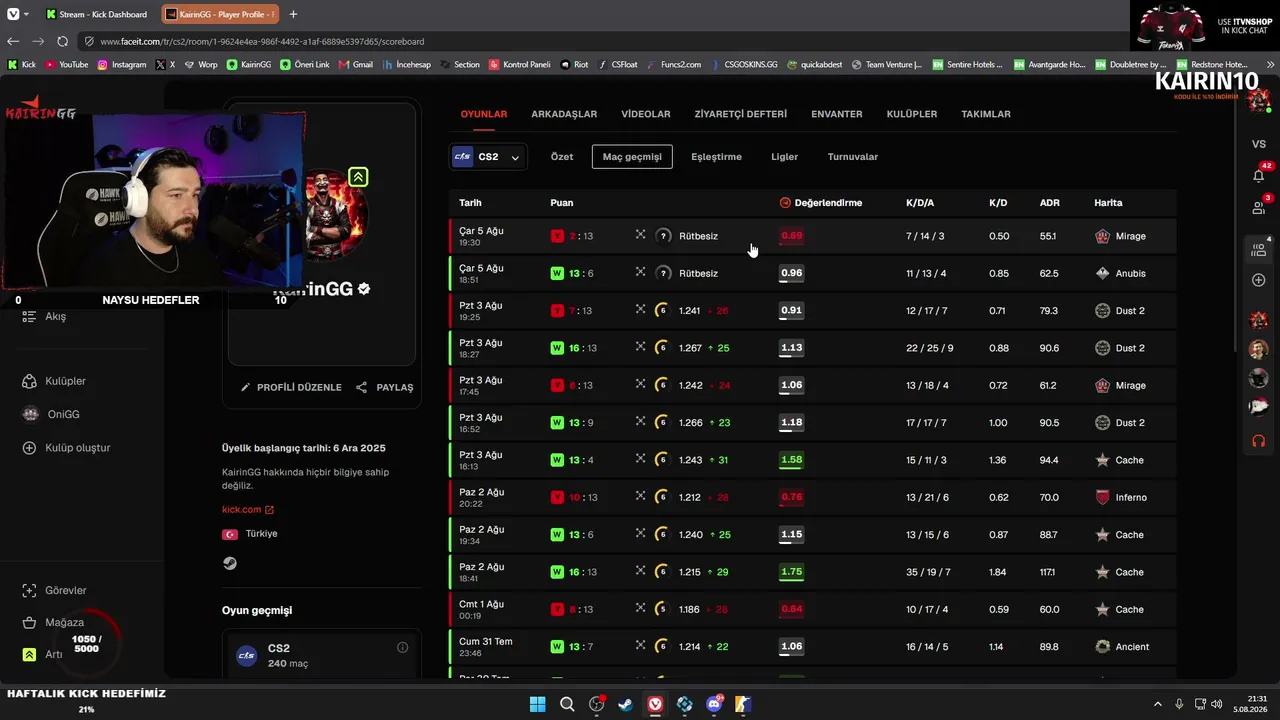This screenshot has width=1280, height=720.
Task: Select the Eşleştirme sub-tab
Action: coord(716,157)
